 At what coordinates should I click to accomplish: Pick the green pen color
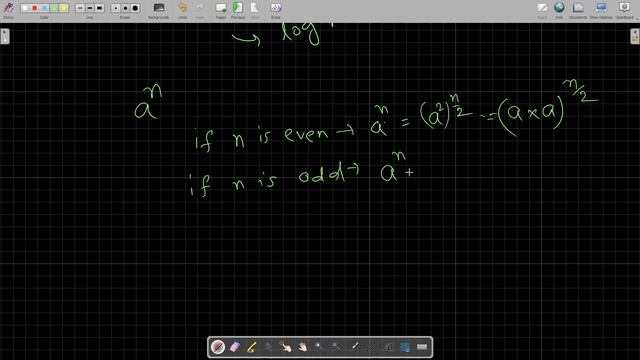(54, 8)
